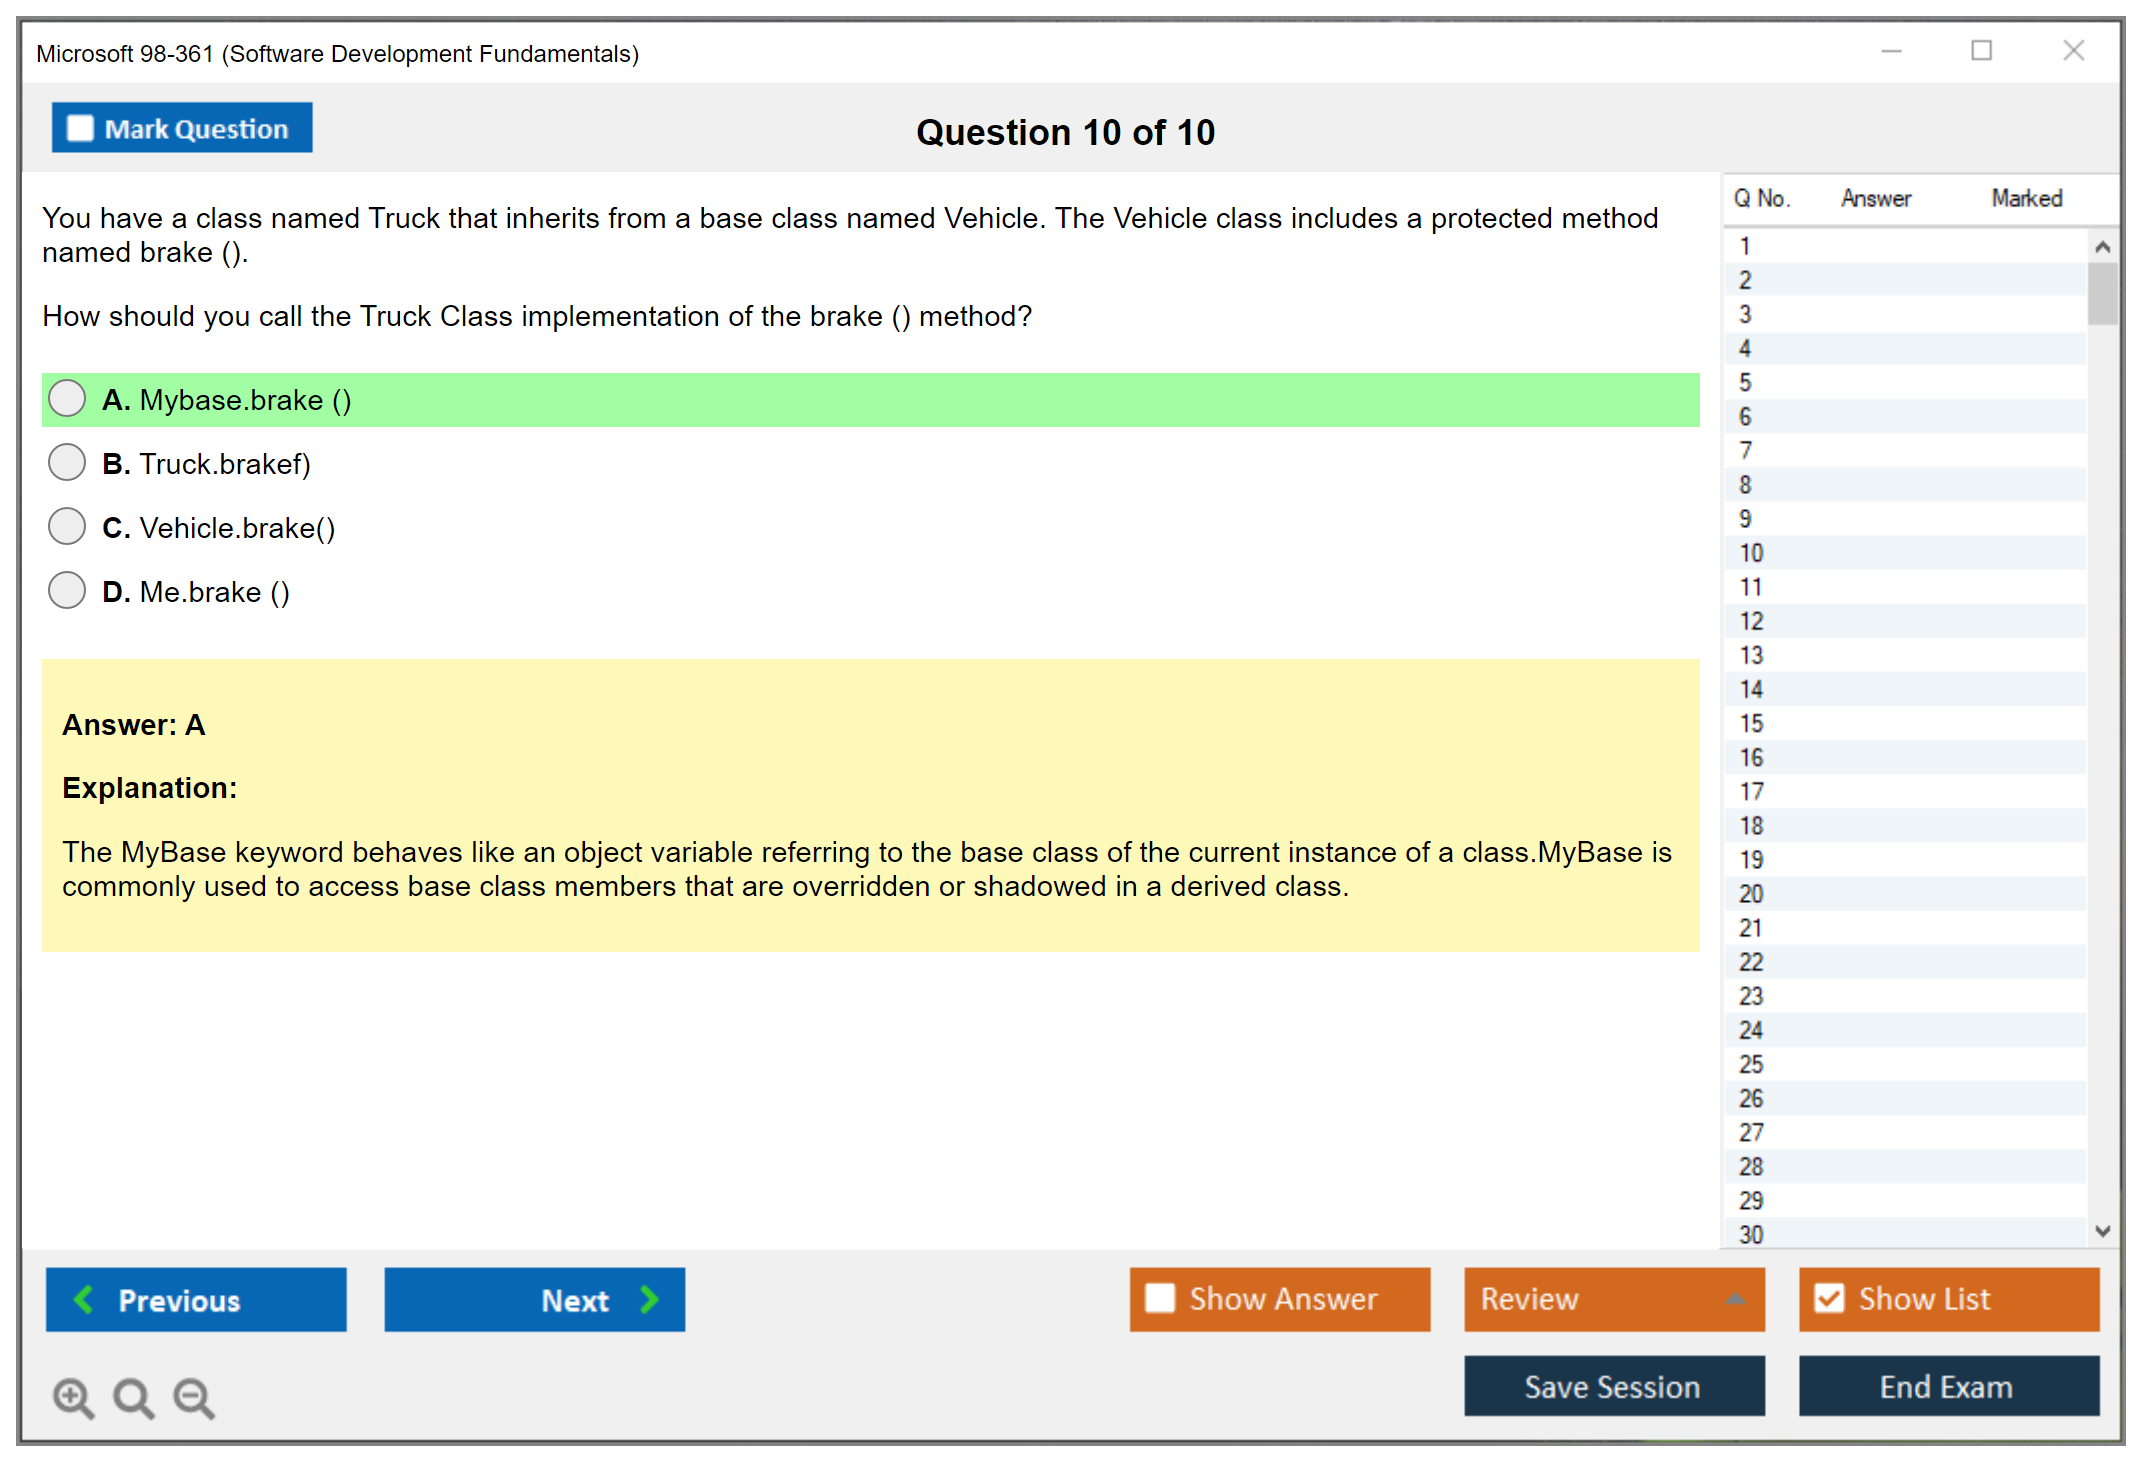
Task: Select option C Vehicle.brake()
Action: 67,527
